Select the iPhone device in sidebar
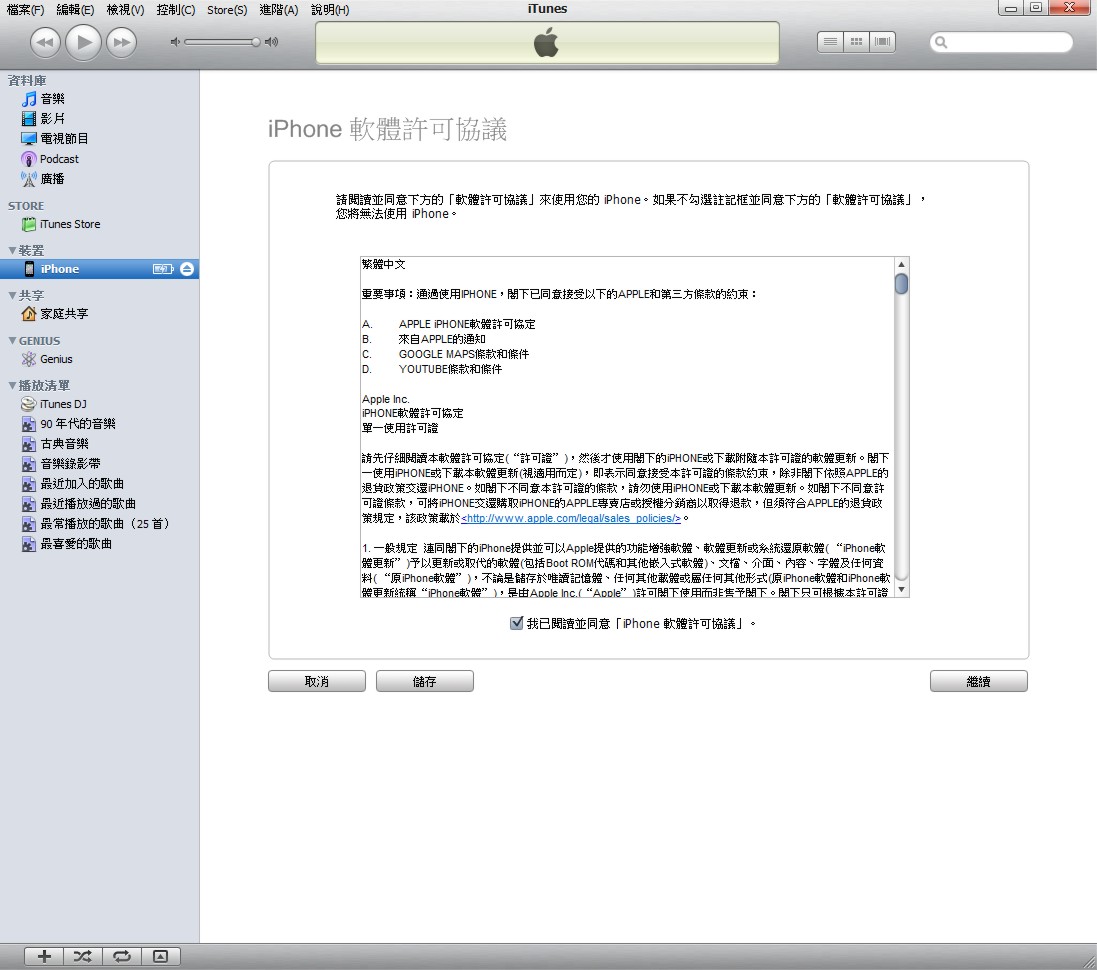1097x970 pixels. tap(99, 269)
